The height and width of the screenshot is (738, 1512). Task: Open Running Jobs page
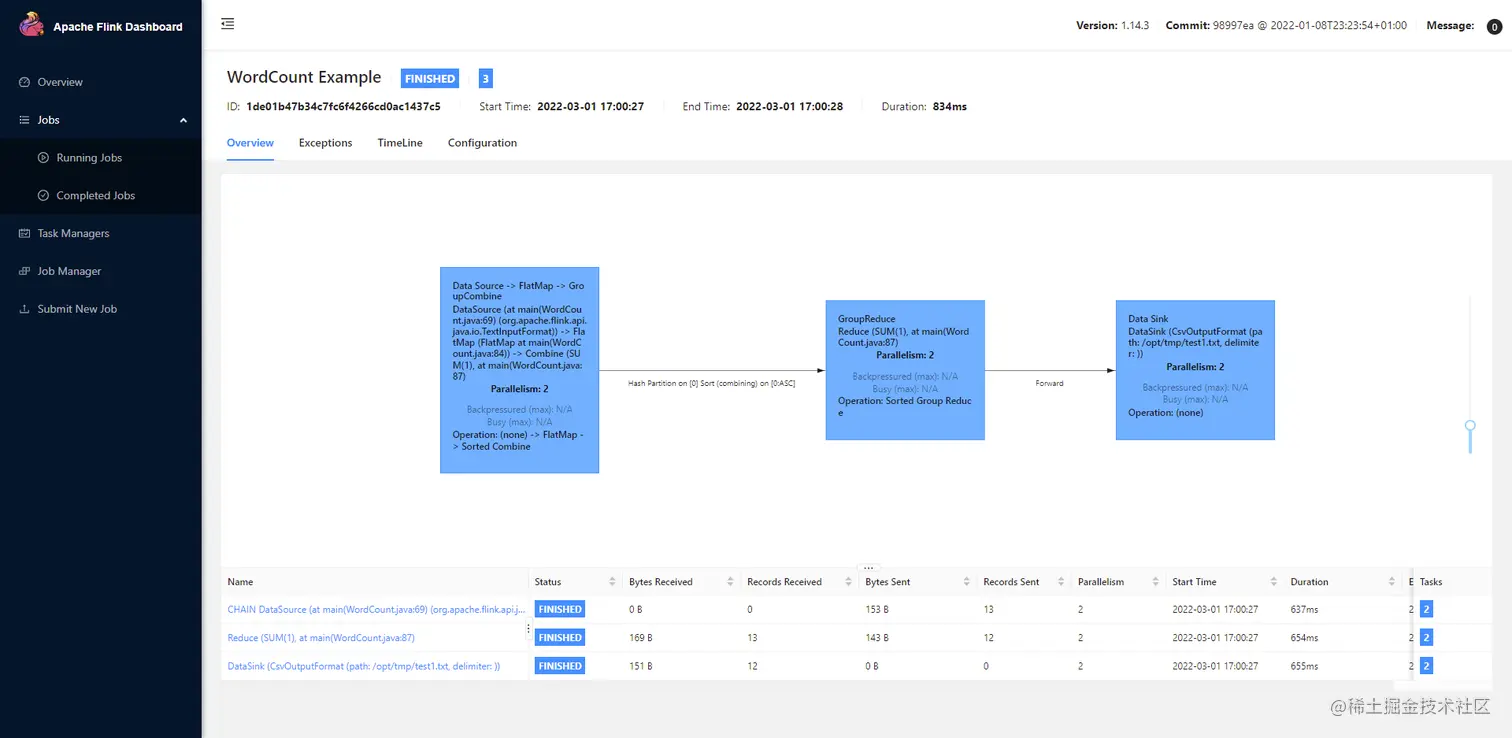[89, 158]
